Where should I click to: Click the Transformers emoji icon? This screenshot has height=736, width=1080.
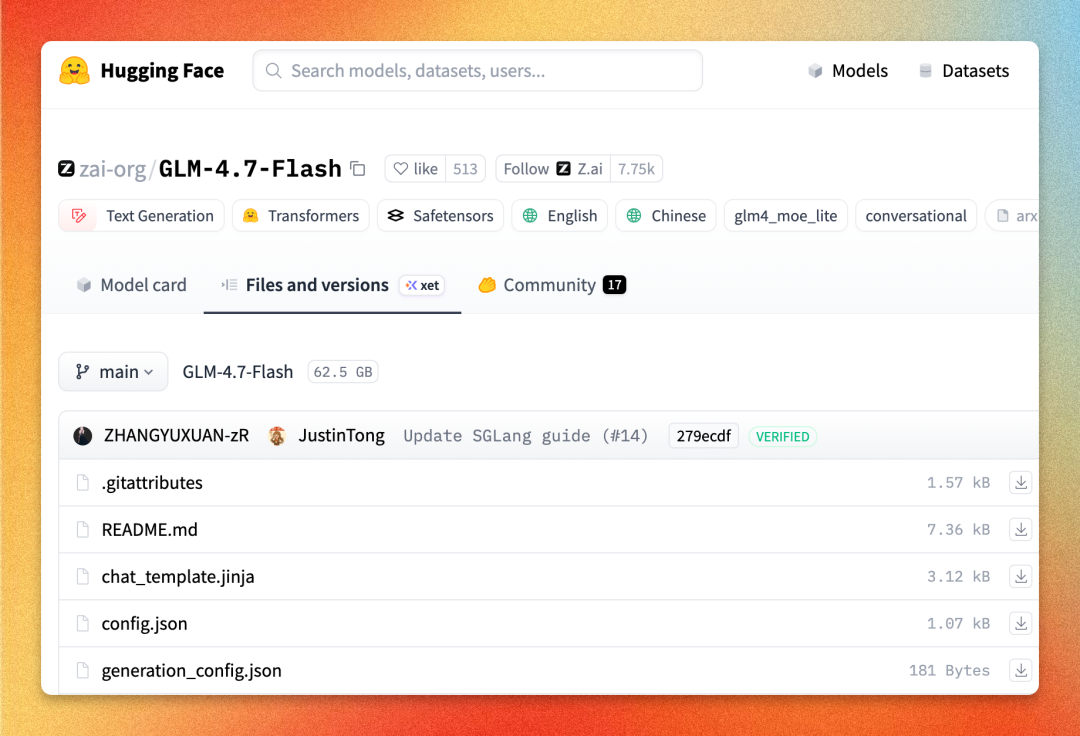tap(251, 216)
